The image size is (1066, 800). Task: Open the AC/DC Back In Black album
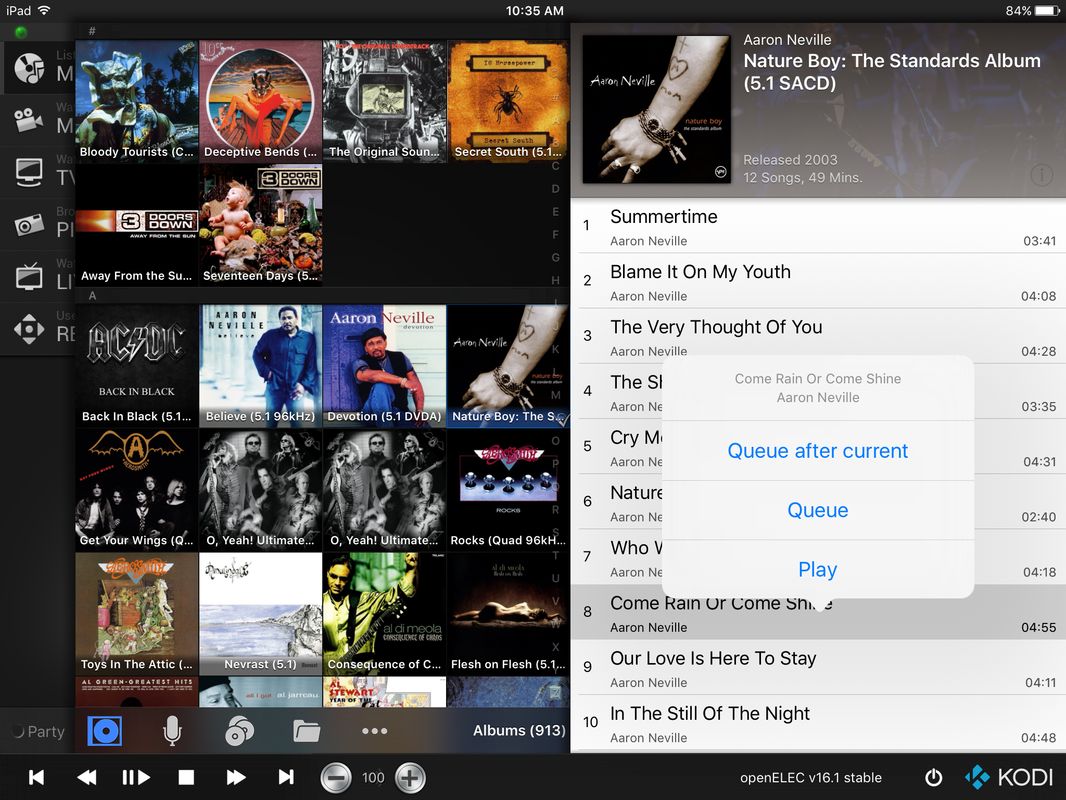[x=137, y=366]
